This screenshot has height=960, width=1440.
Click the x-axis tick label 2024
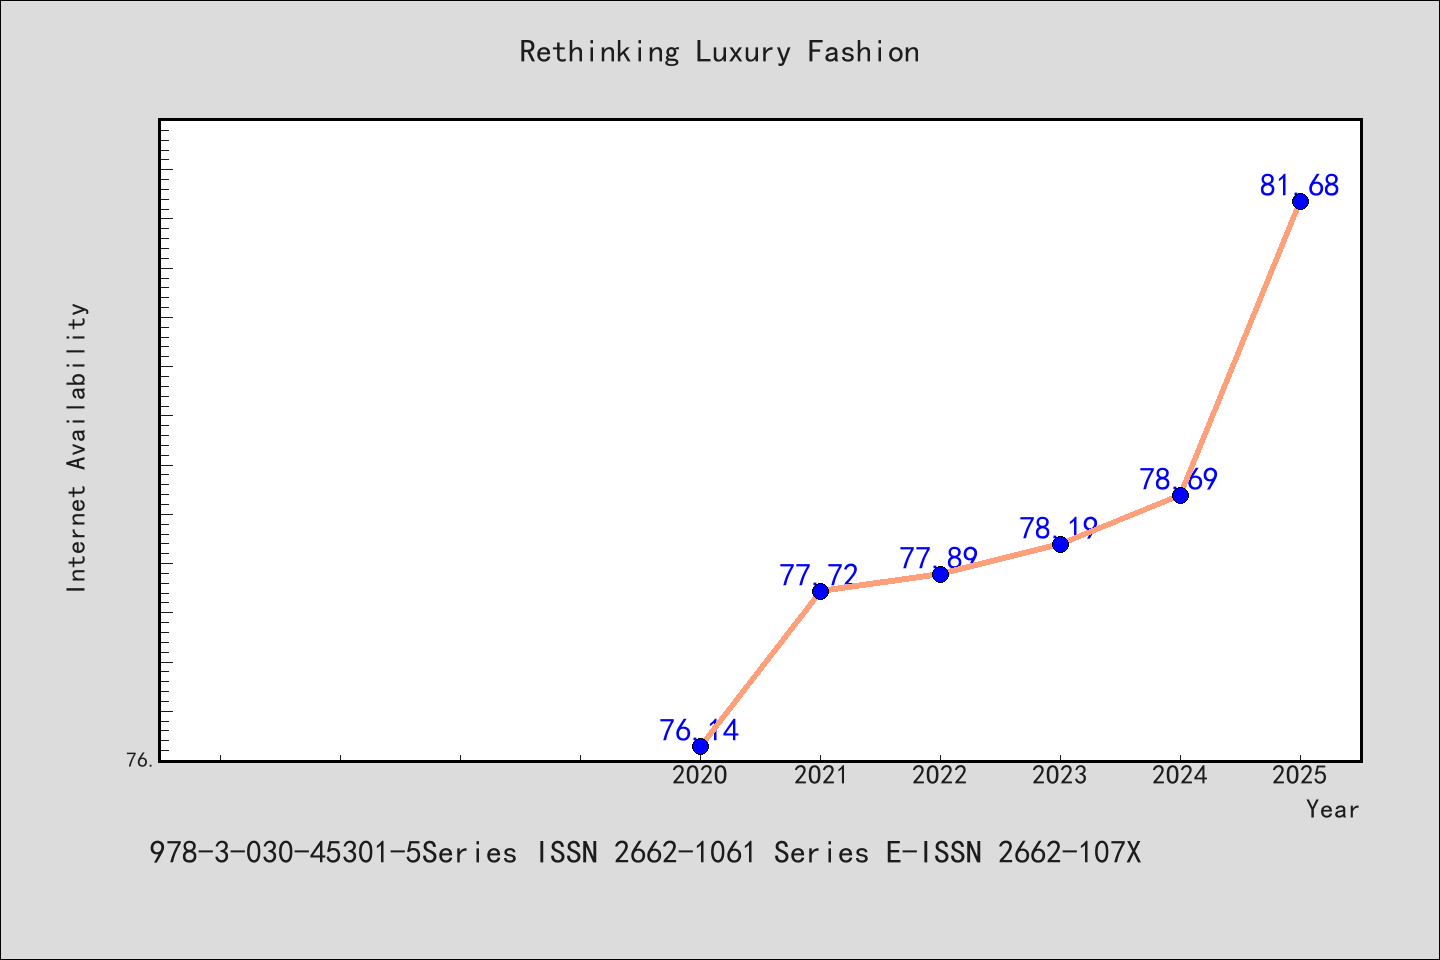(1180, 775)
